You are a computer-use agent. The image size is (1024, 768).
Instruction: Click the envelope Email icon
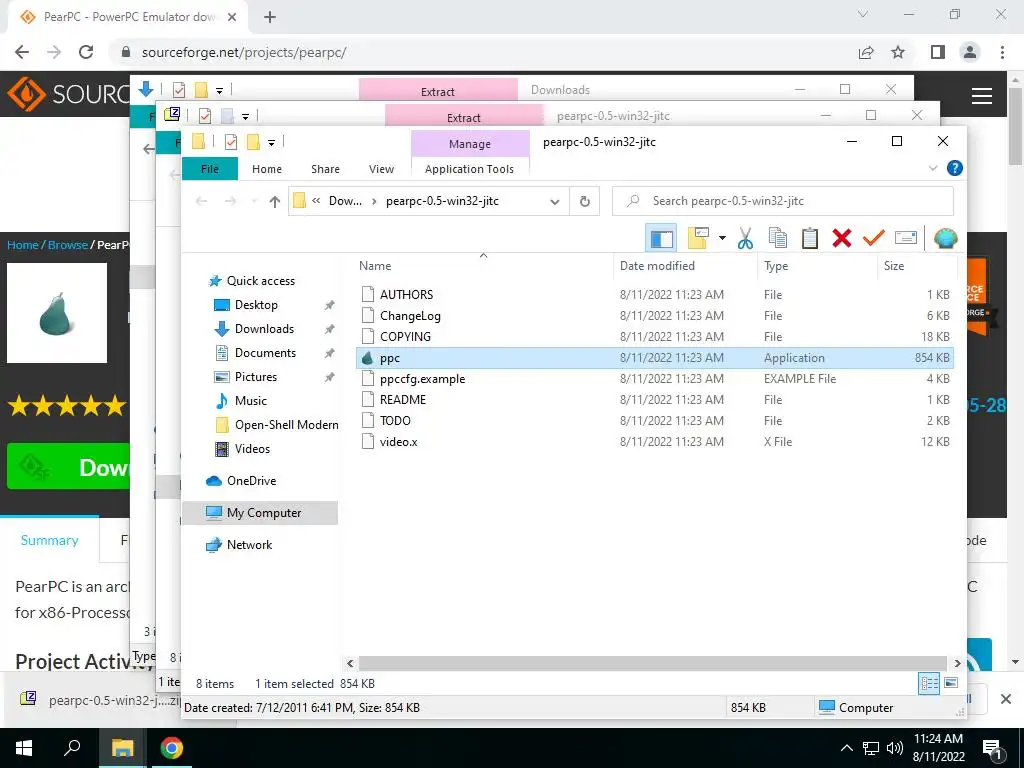point(906,238)
